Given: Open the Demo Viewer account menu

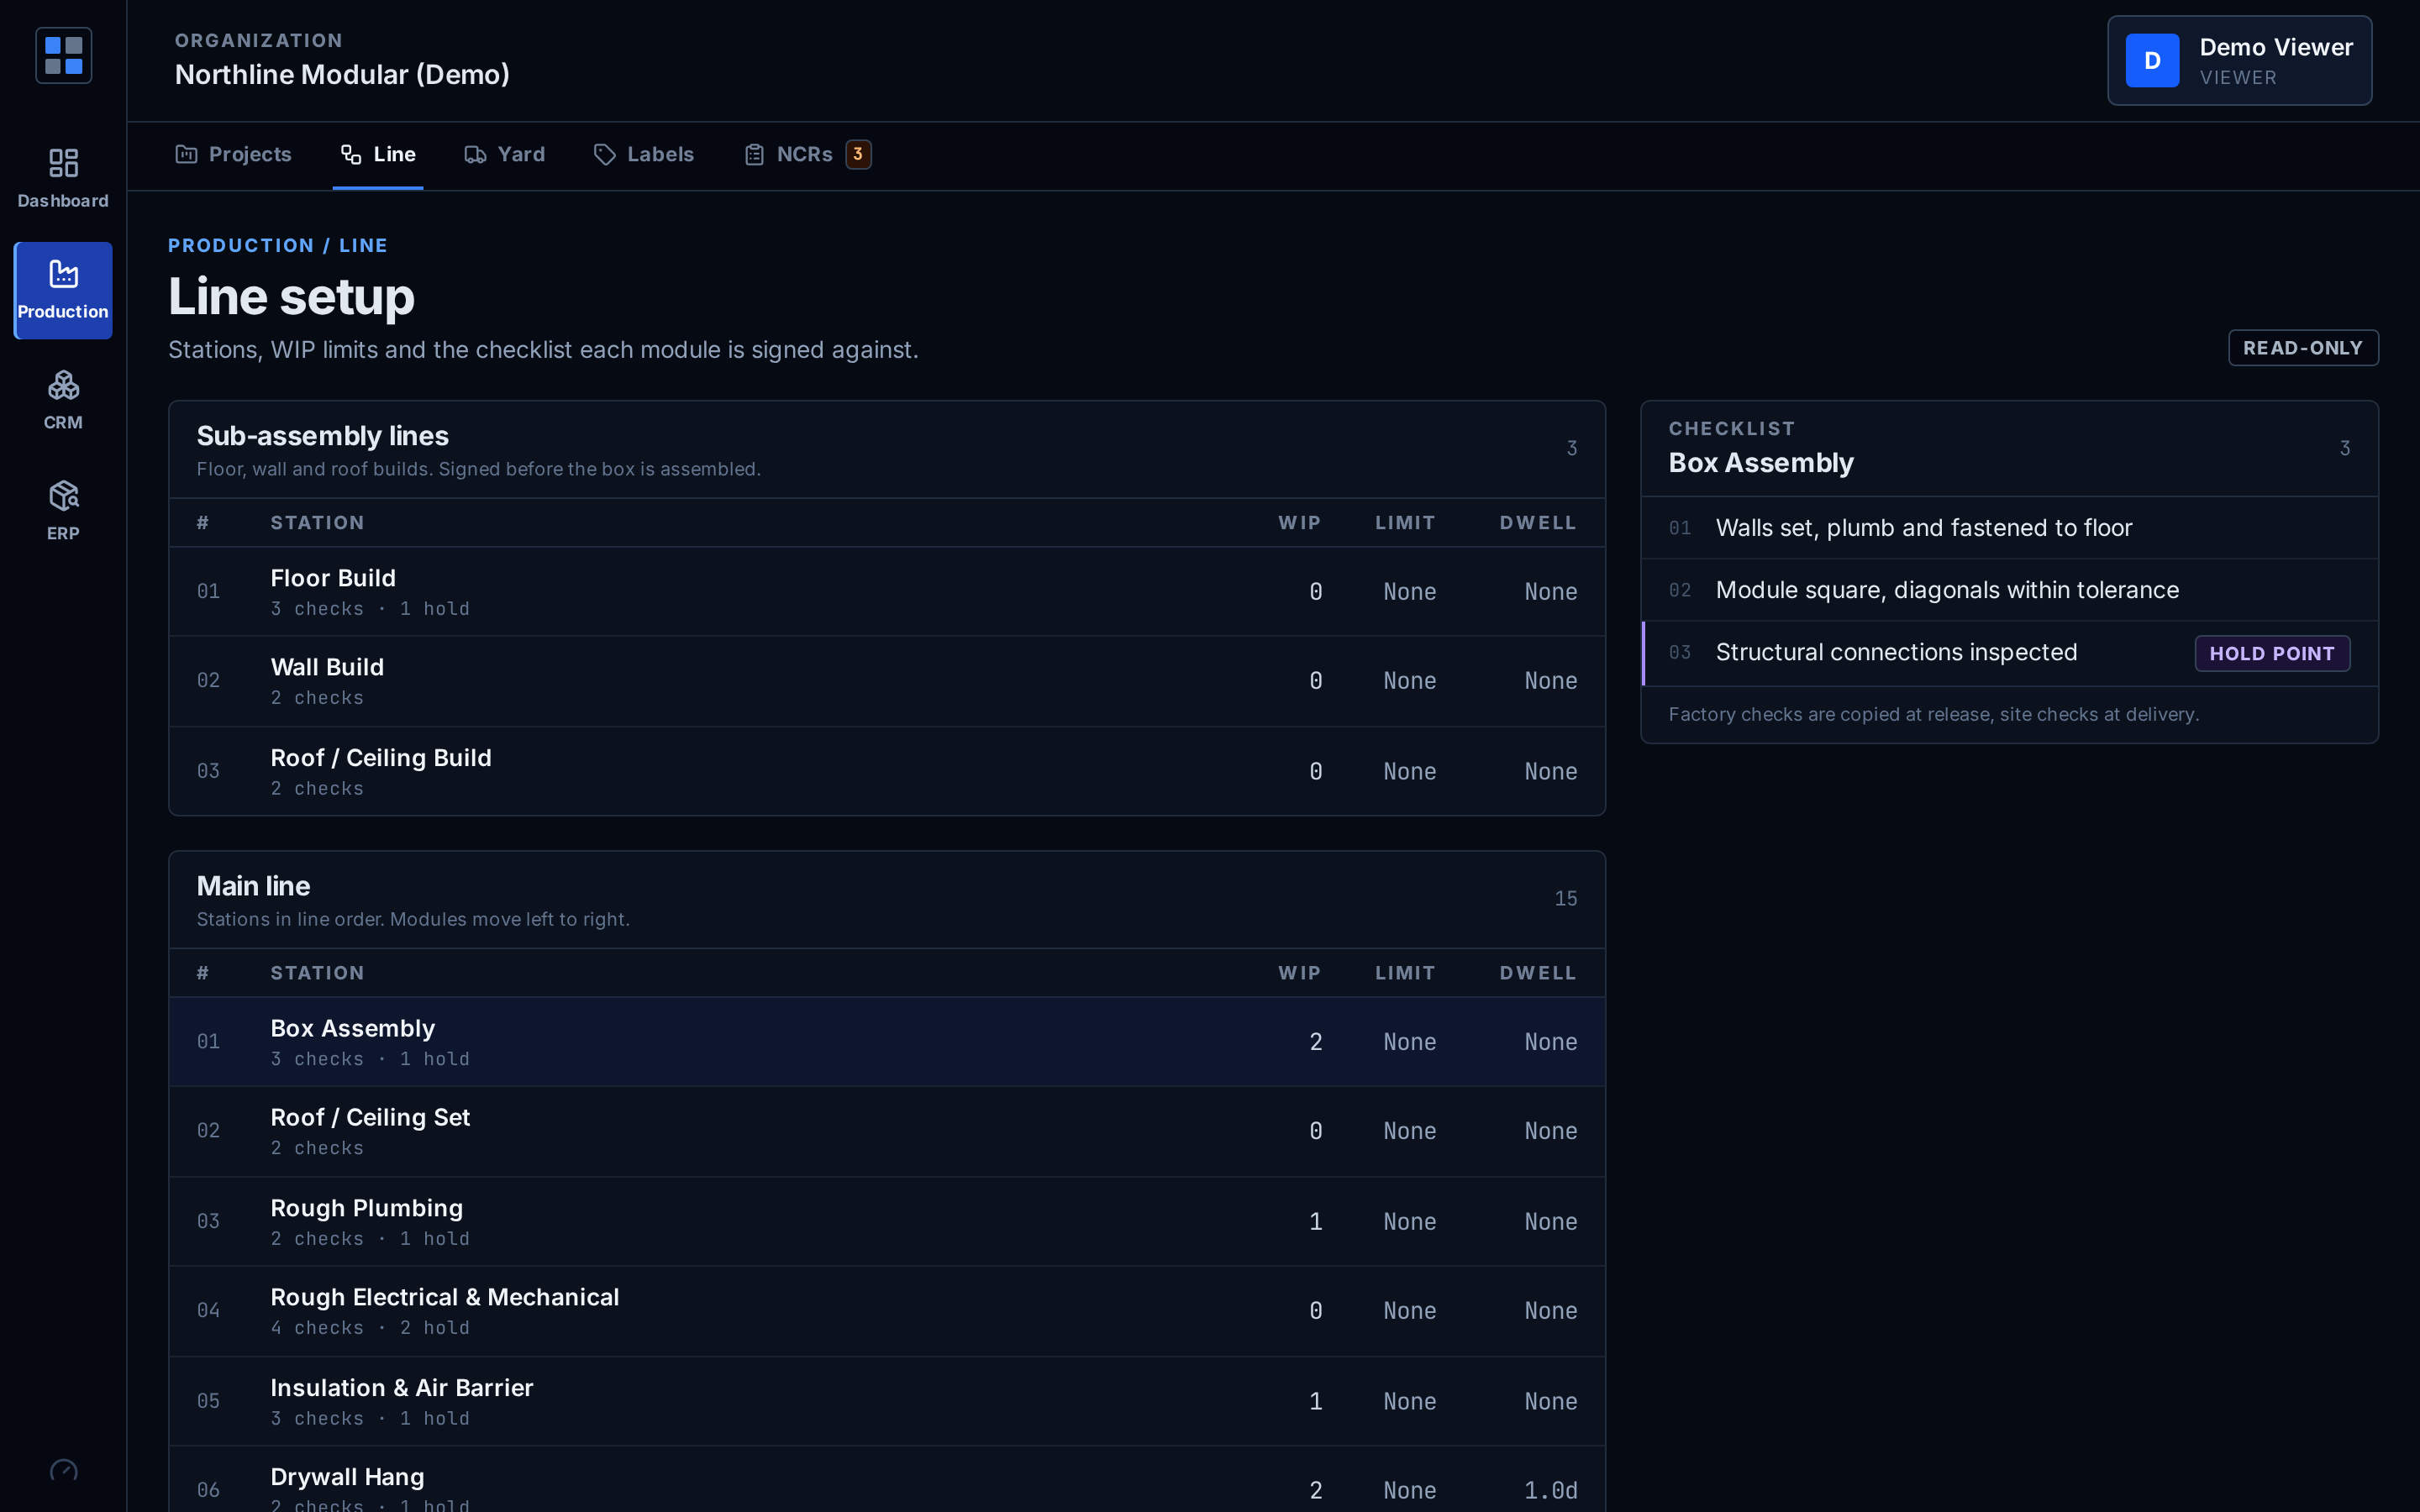Looking at the screenshot, I should 2239,60.
